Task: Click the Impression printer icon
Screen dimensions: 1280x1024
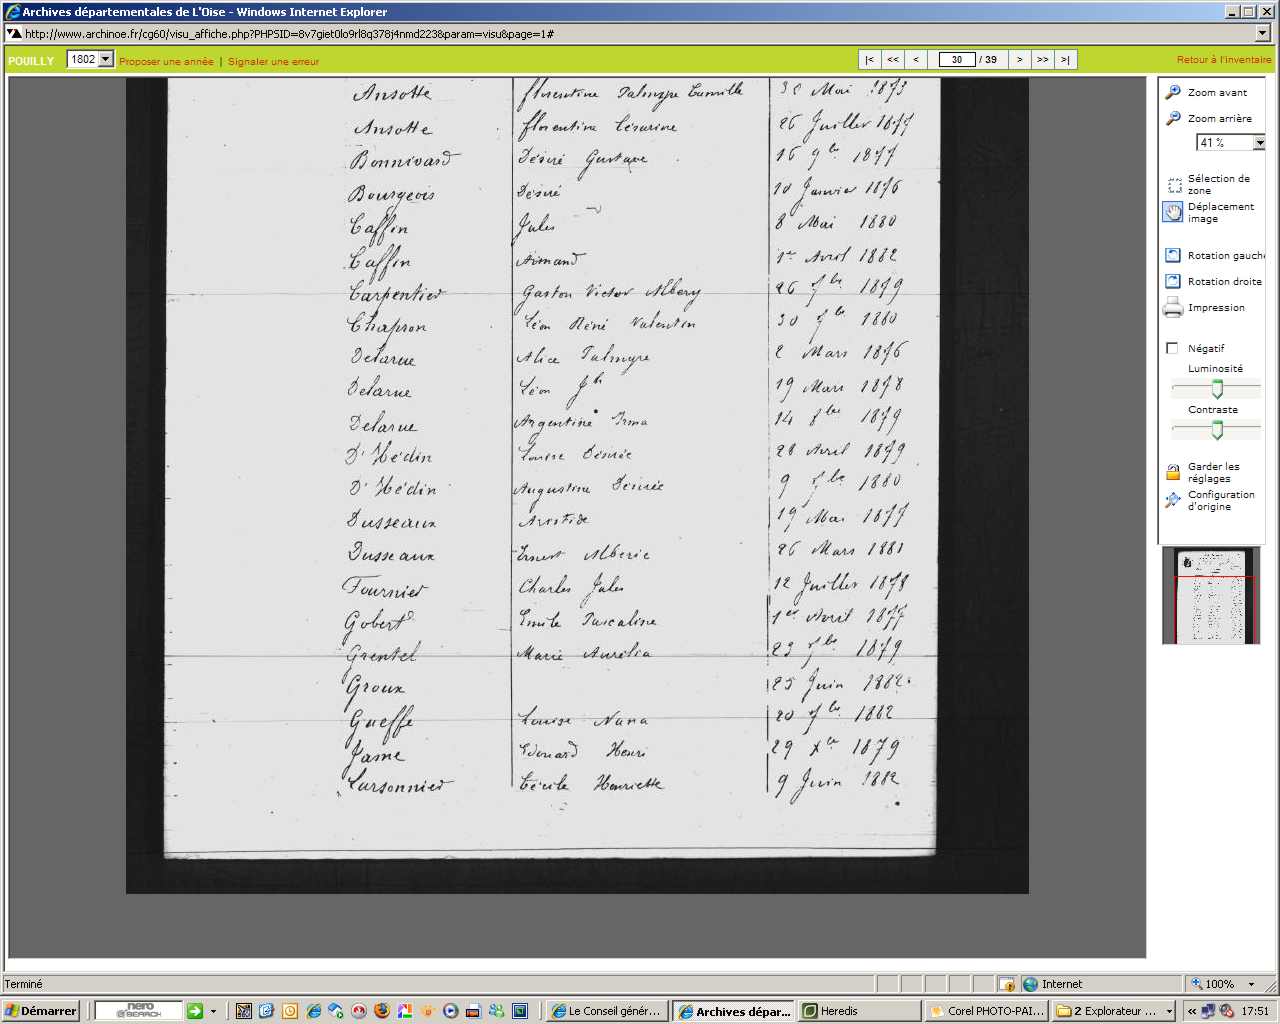Action: (x=1173, y=308)
